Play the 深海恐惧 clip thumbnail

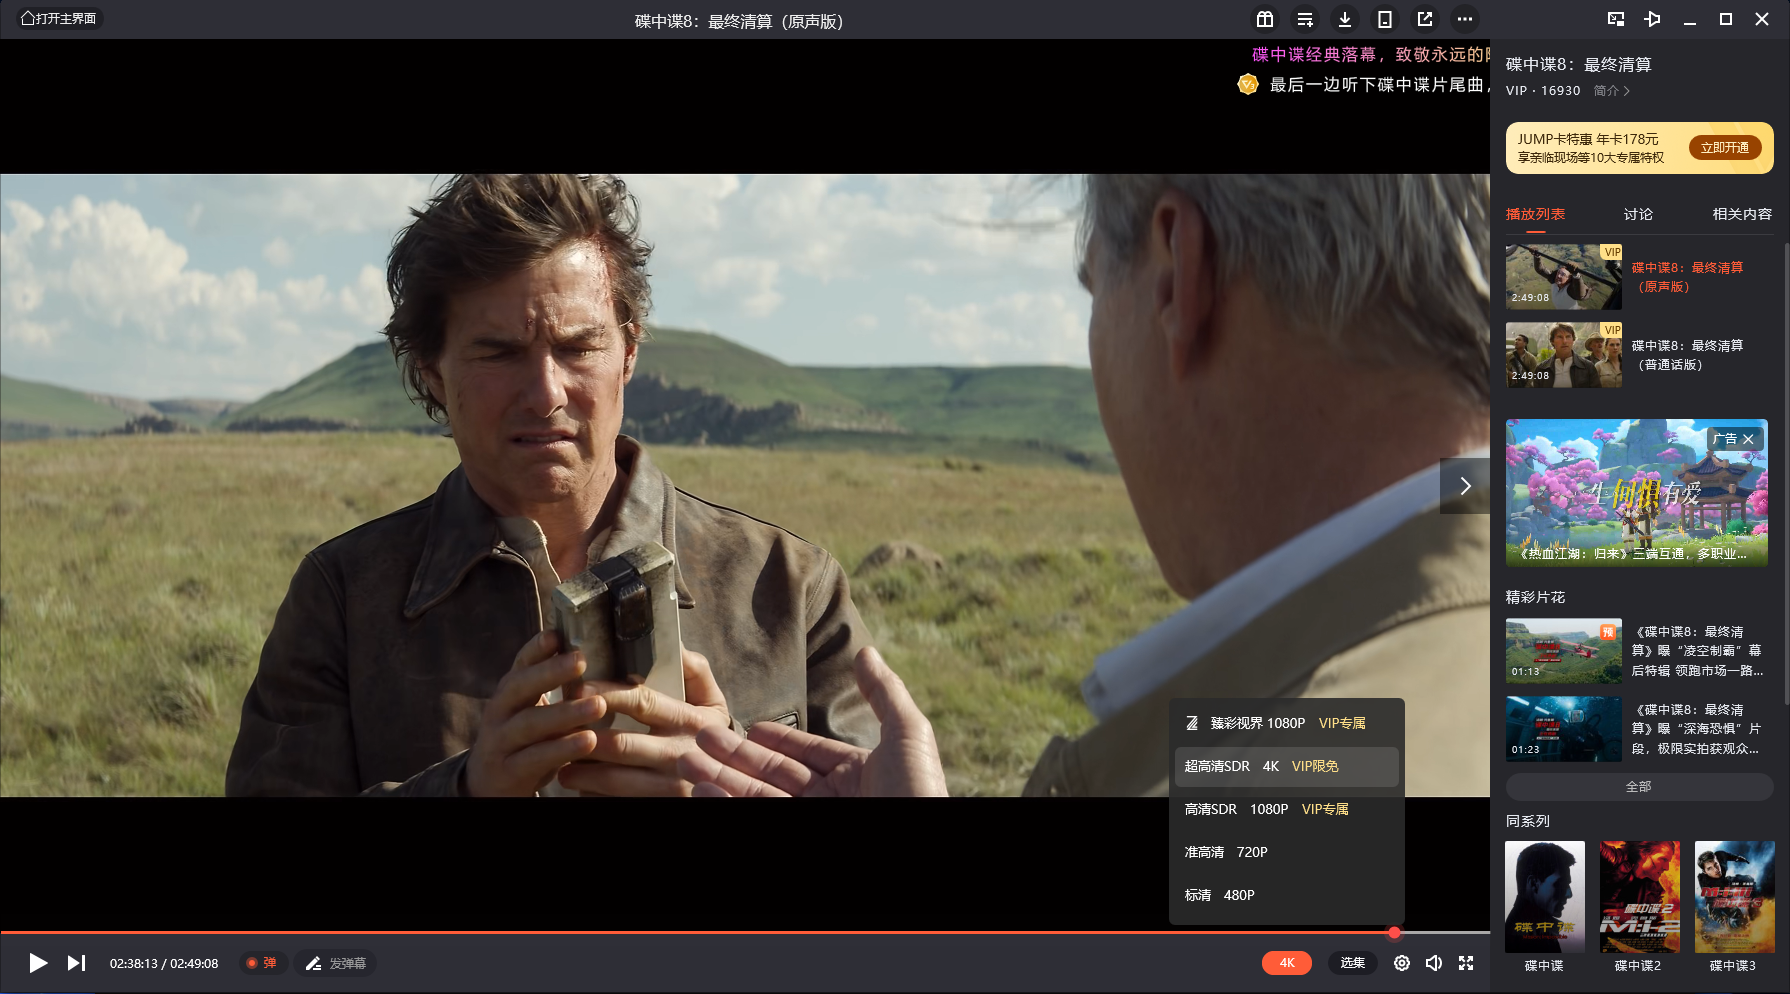coord(1564,729)
